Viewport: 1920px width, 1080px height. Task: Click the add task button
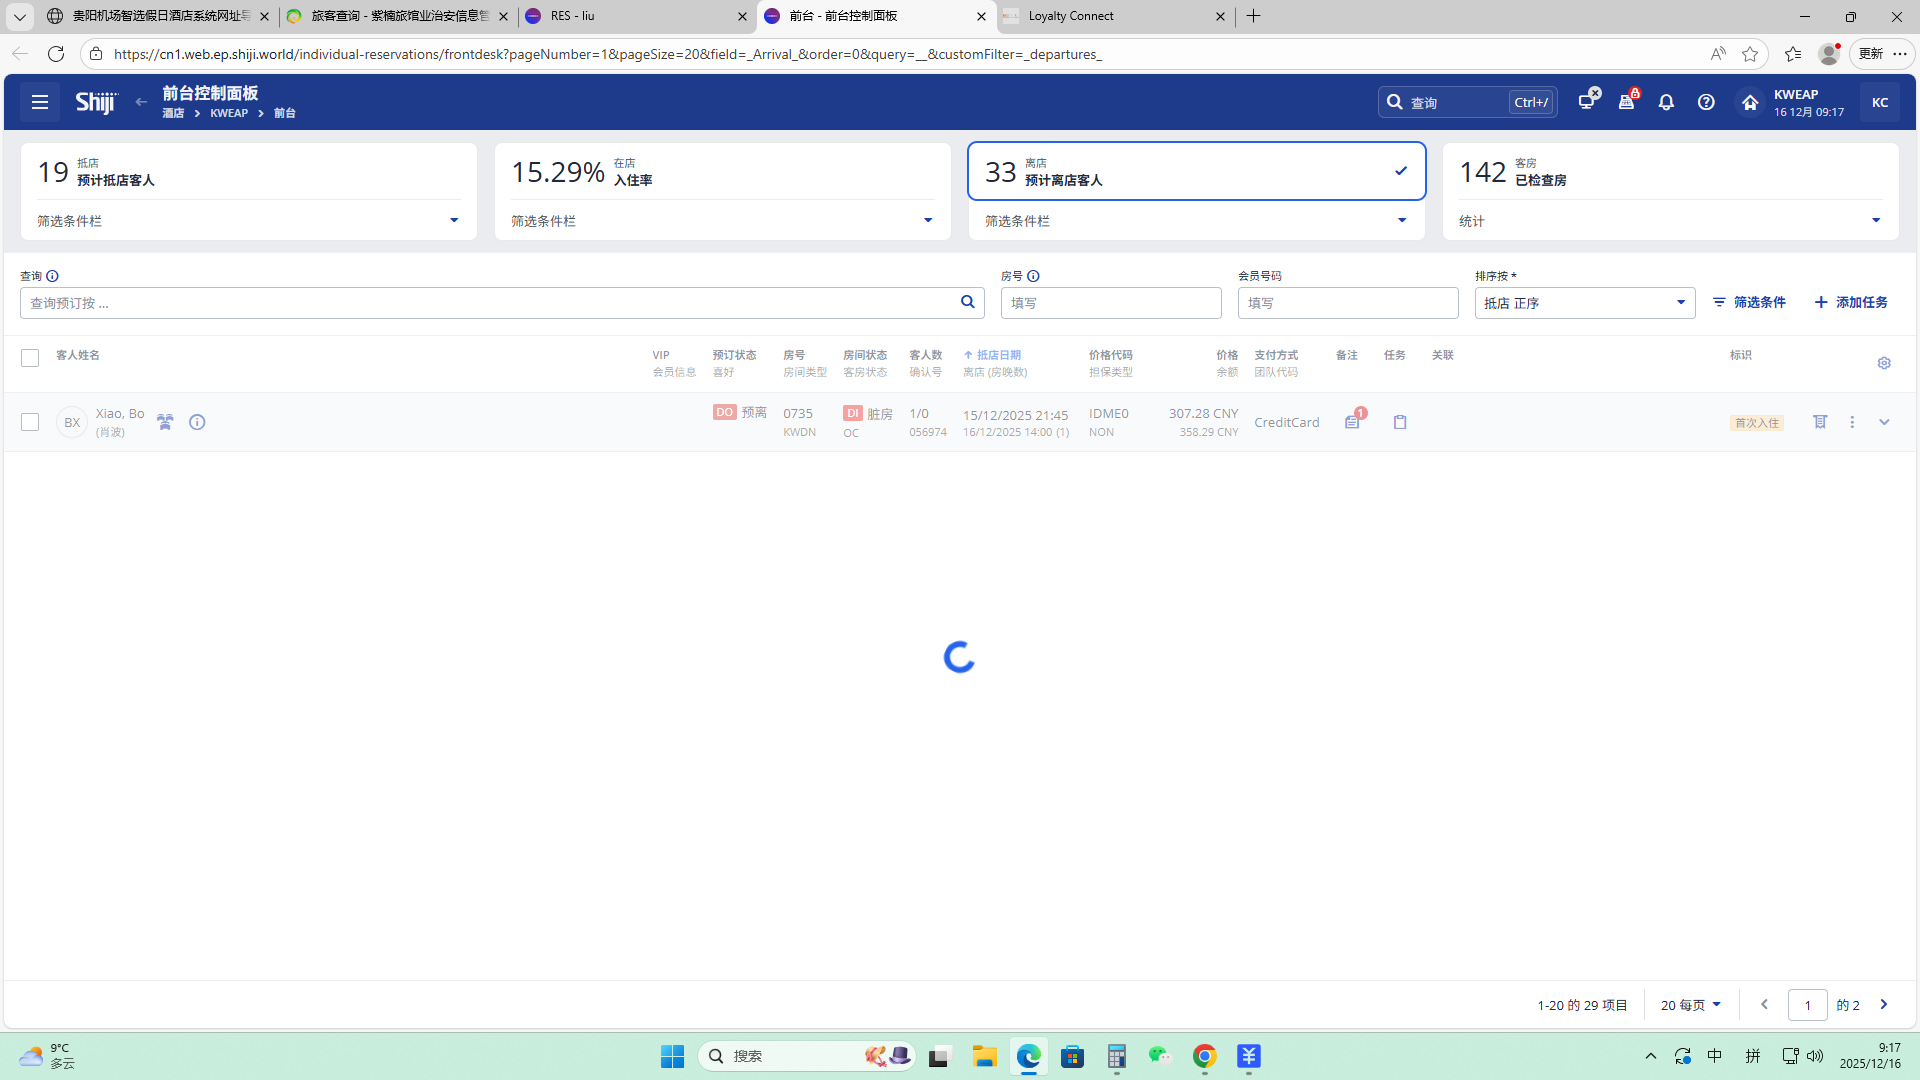pyautogui.click(x=1851, y=302)
